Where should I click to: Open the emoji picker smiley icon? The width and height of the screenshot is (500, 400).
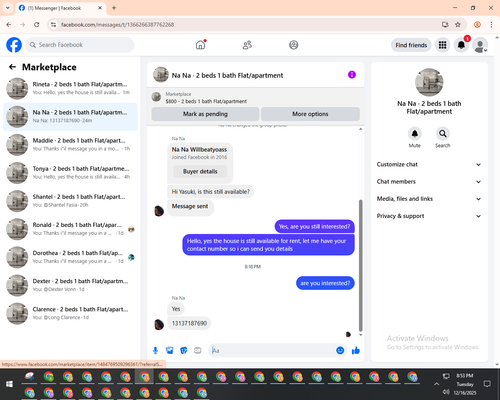click(340, 350)
